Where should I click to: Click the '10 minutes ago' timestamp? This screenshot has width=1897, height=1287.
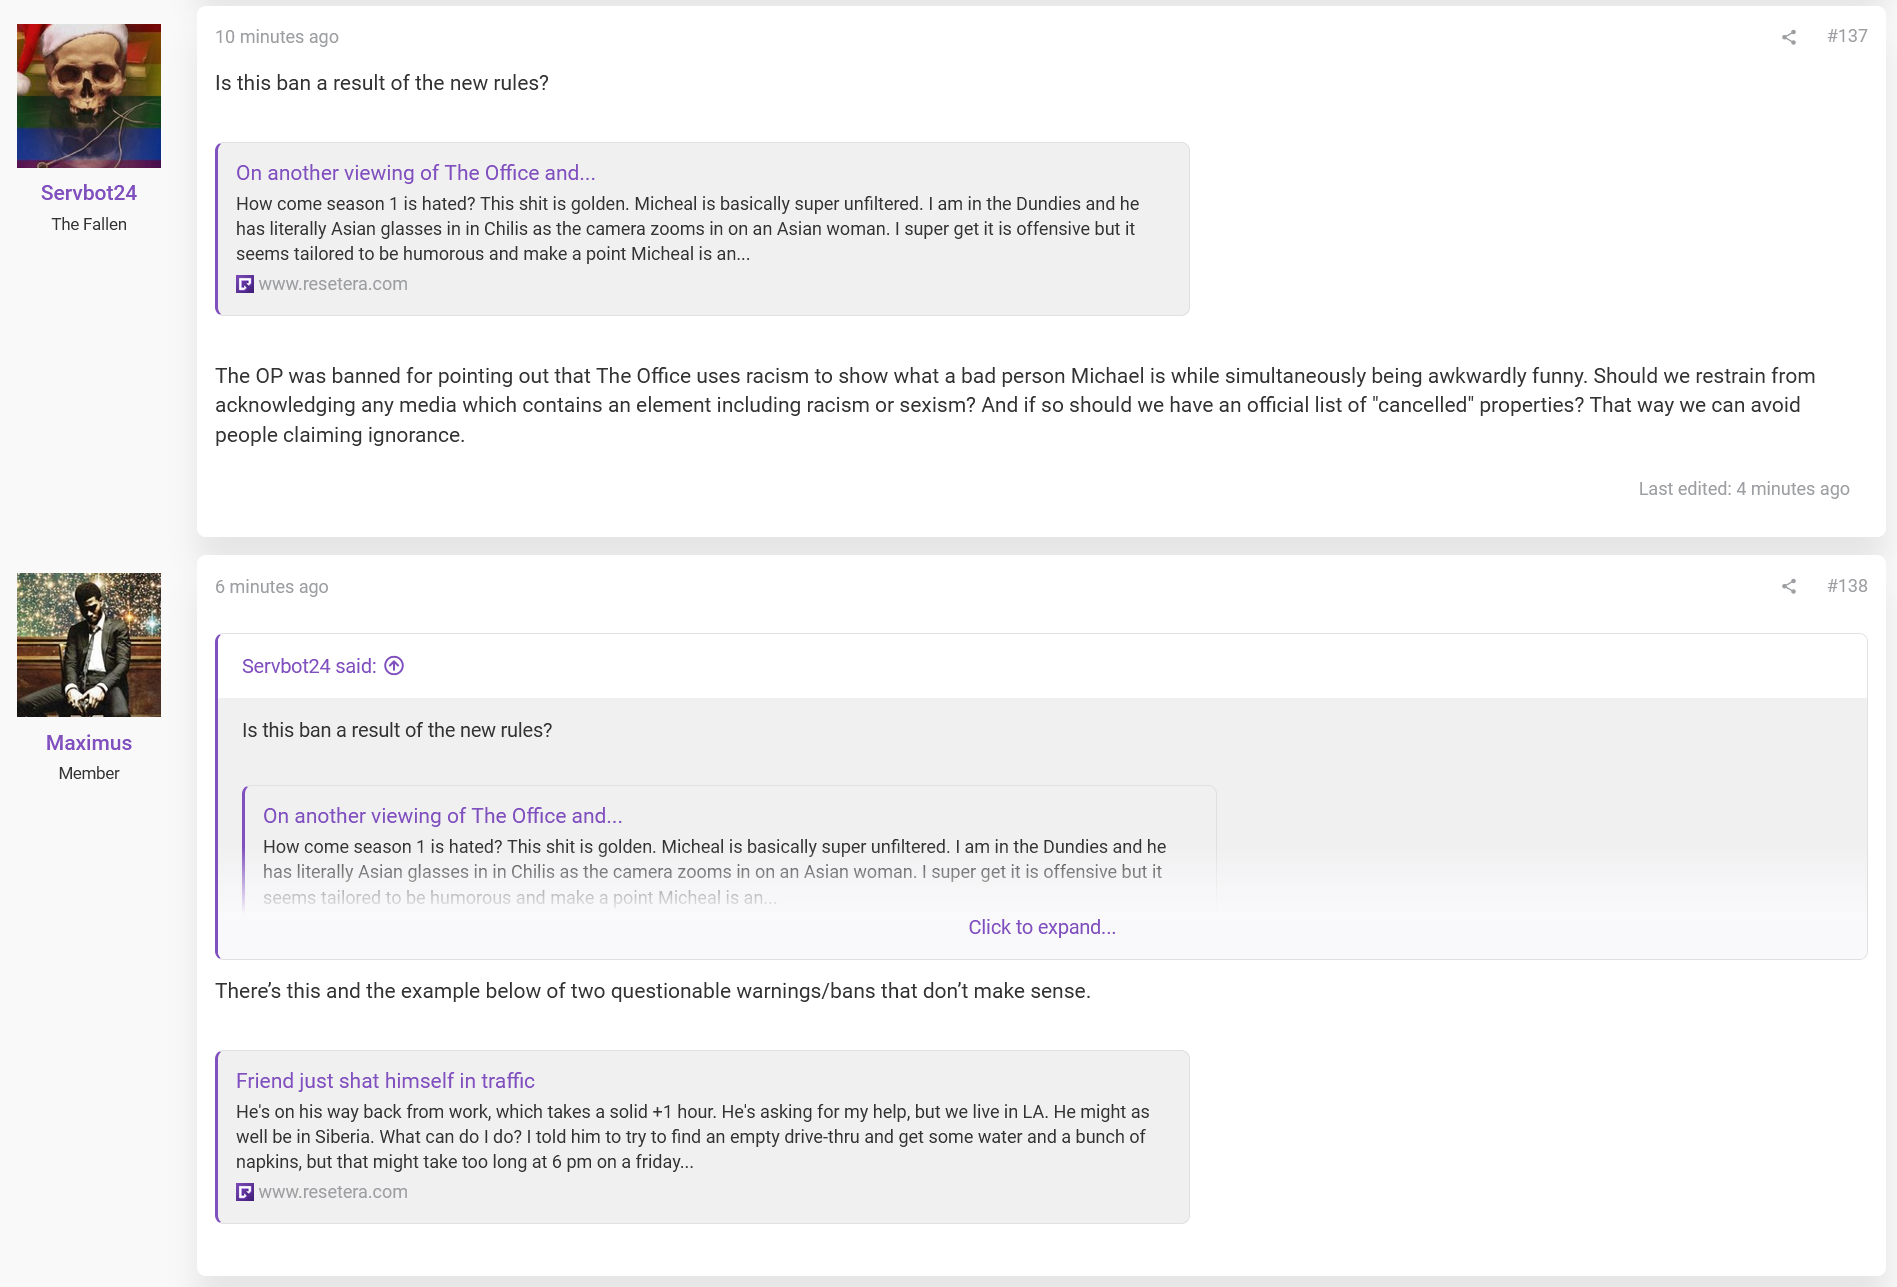pyautogui.click(x=277, y=37)
